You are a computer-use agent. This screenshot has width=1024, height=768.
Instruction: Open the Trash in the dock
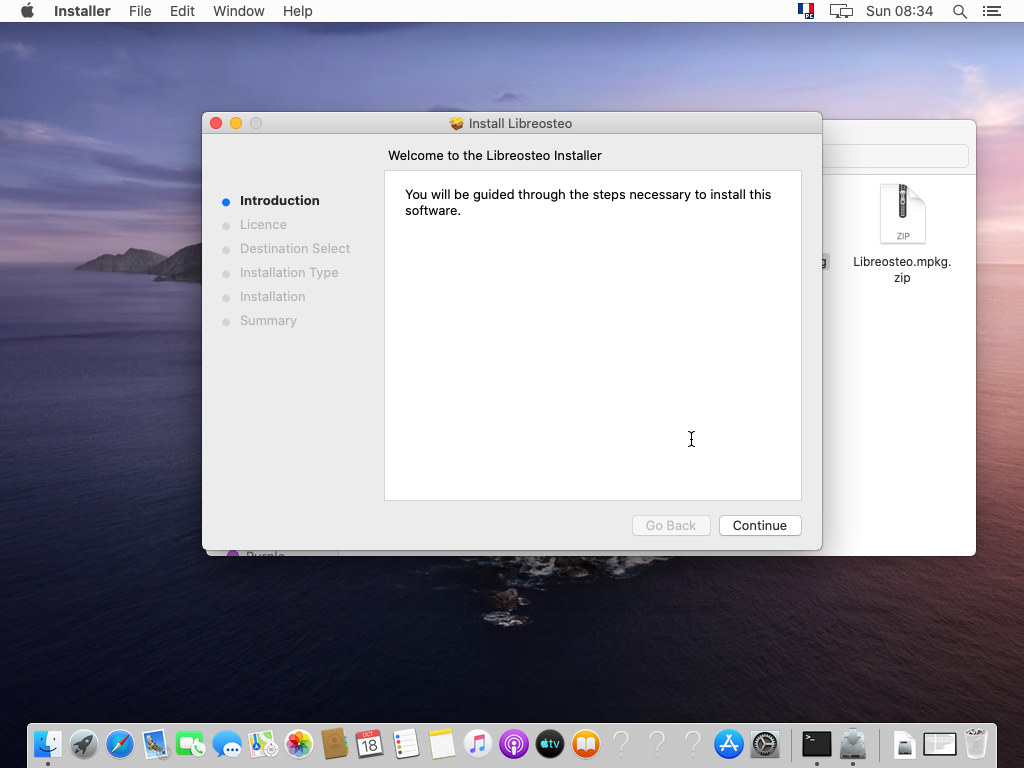pyautogui.click(x=976, y=744)
